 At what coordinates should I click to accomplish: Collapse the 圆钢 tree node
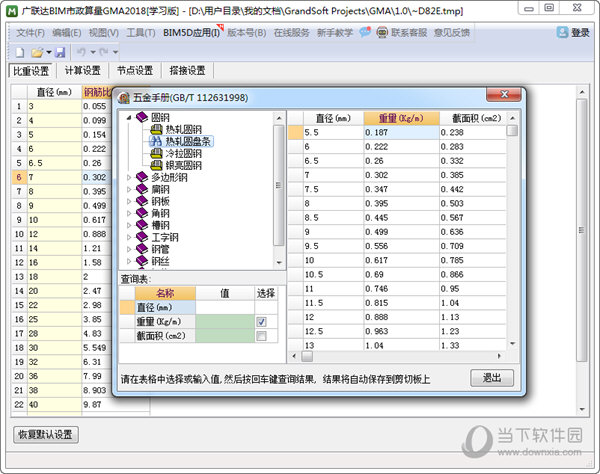129,117
